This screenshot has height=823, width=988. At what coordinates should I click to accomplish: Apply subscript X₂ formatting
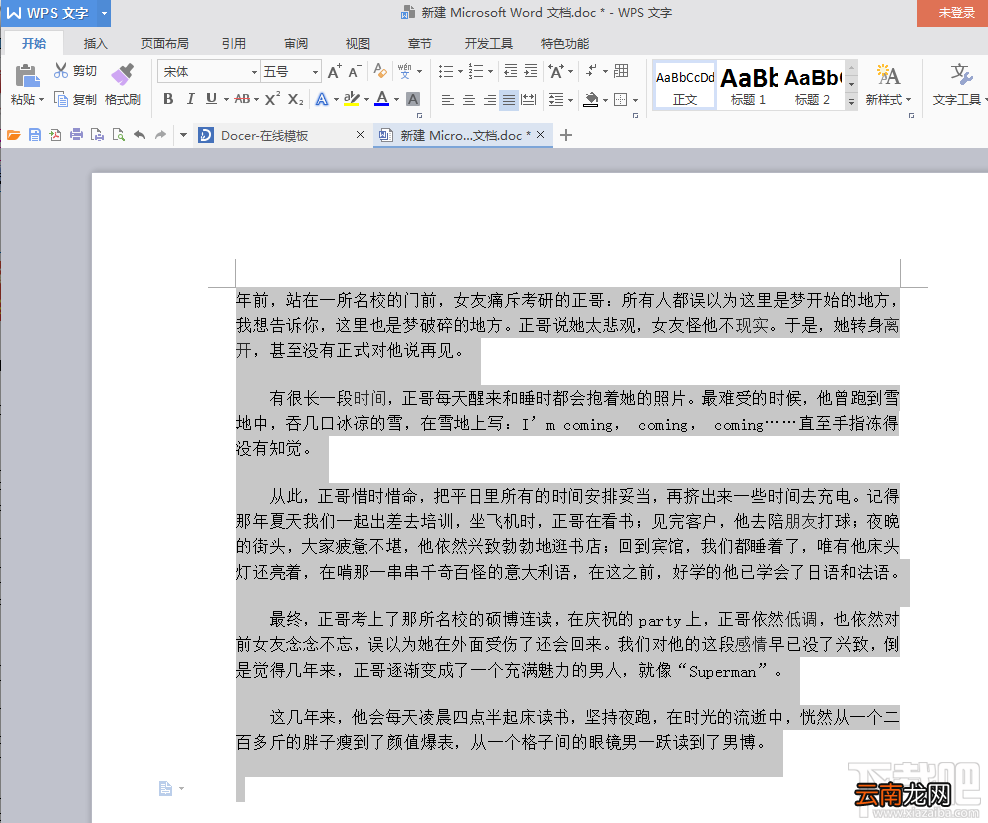point(296,99)
